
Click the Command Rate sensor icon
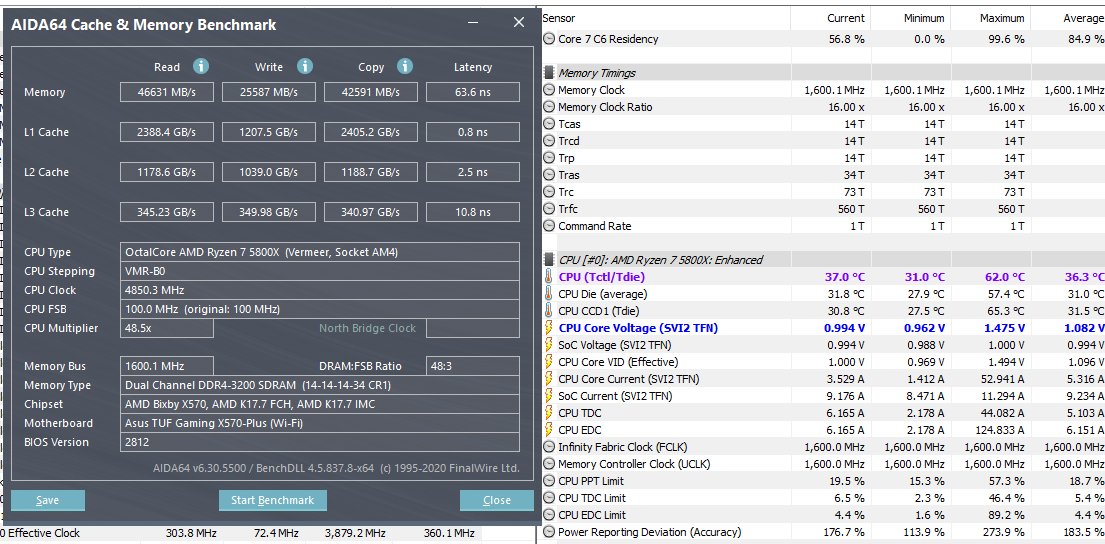[x=549, y=226]
